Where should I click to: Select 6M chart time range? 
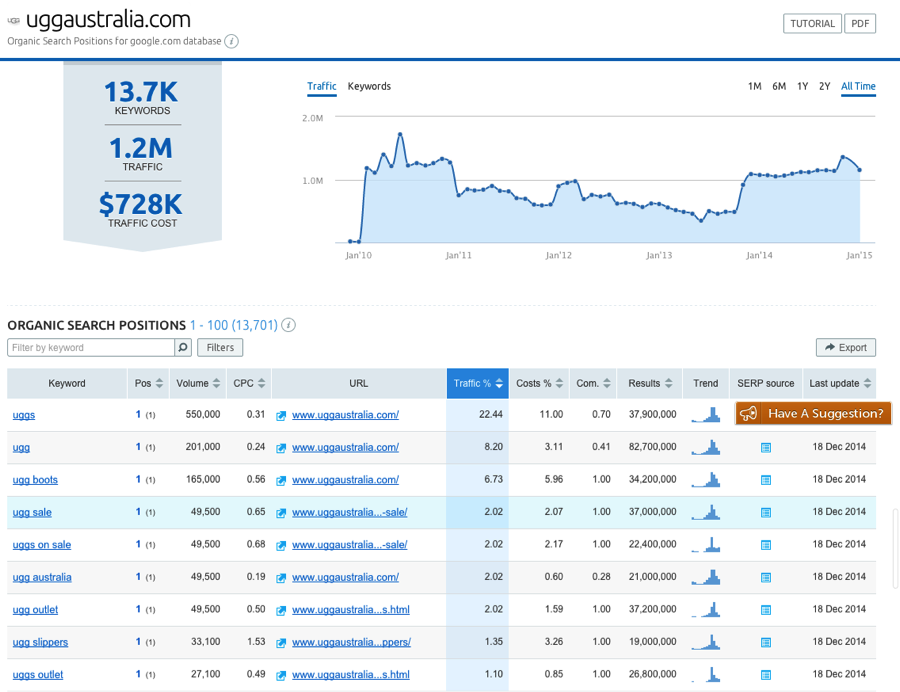point(779,86)
